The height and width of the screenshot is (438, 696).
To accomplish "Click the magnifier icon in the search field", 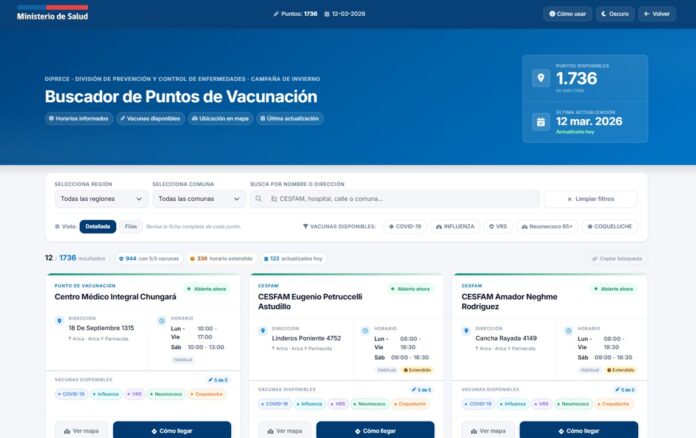I will tap(261, 199).
